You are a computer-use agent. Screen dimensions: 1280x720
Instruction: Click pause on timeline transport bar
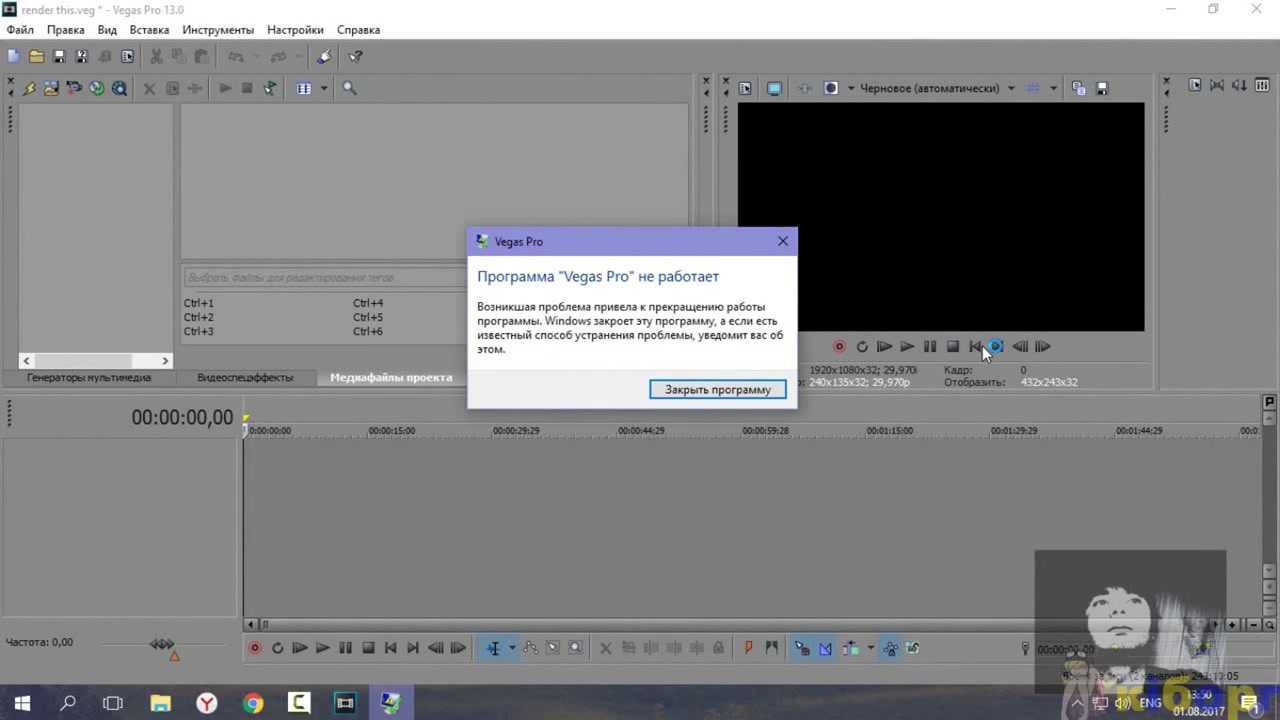pyautogui.click(x=345, y=648)
